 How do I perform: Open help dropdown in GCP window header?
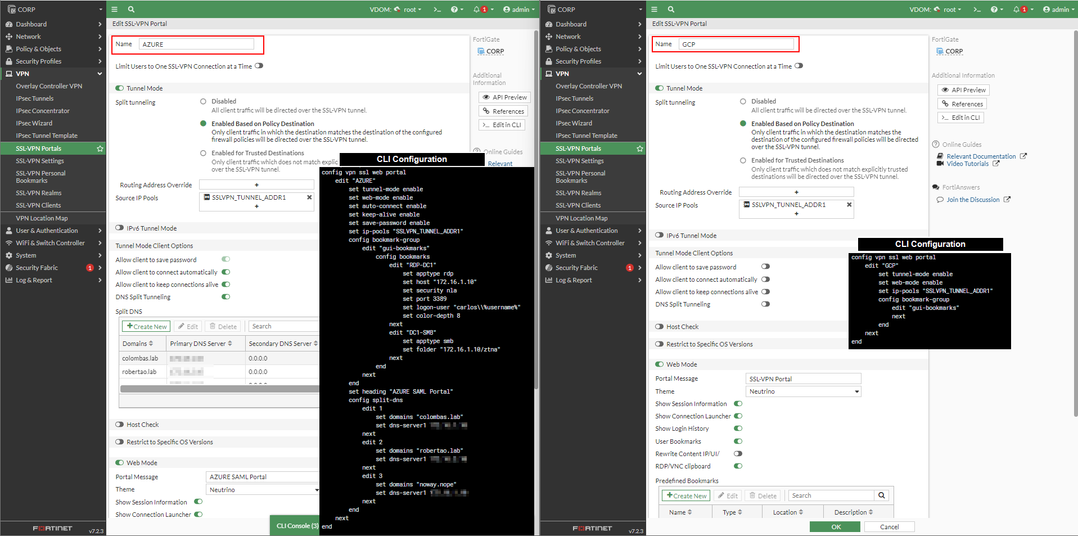coord(997,10)
